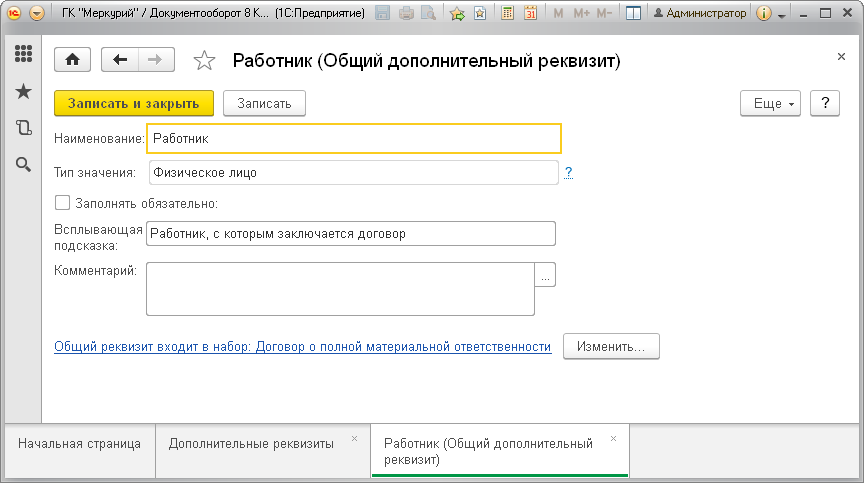
Task: Open the comment ellipsis button
Action: coord(545,274)
